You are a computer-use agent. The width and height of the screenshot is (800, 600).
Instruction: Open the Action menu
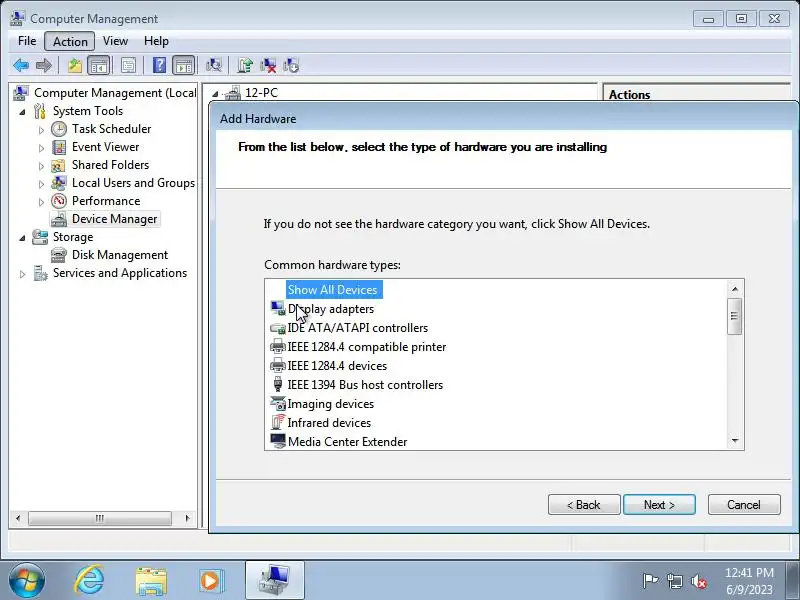coord(70,41)
